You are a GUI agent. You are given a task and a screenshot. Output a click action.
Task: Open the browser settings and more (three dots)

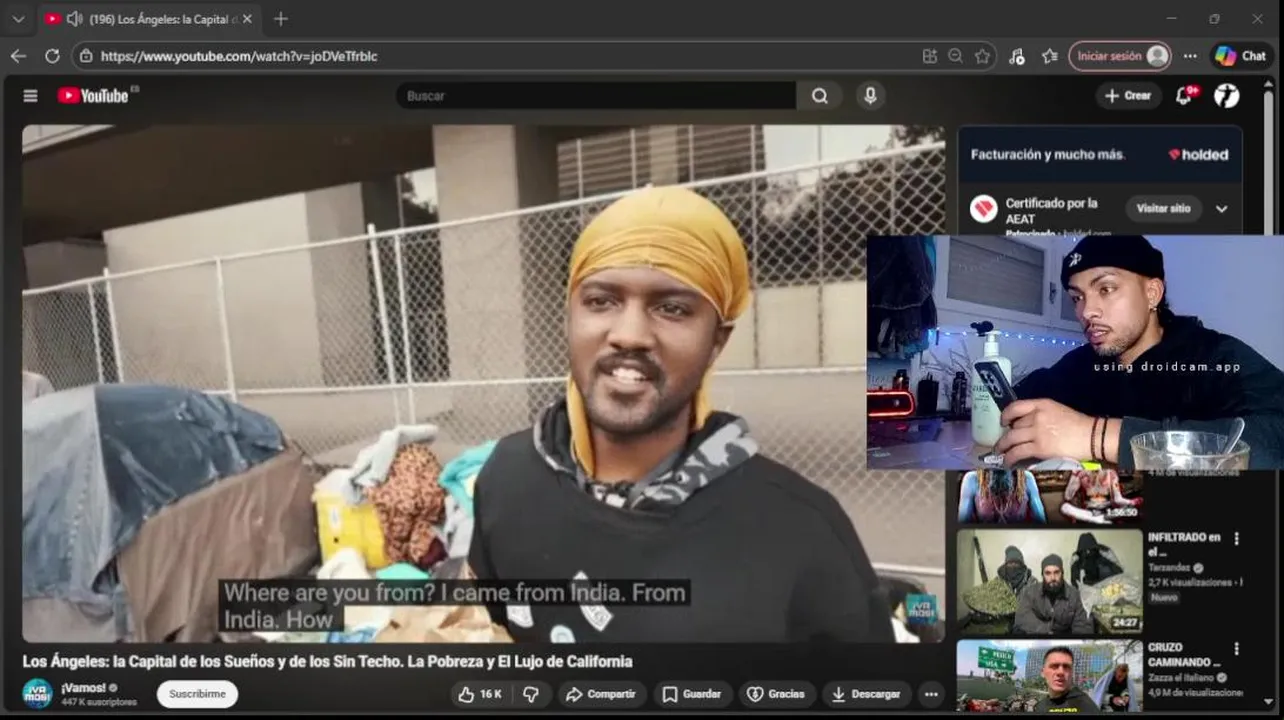pyautogui.click(x=1190, y=56)
